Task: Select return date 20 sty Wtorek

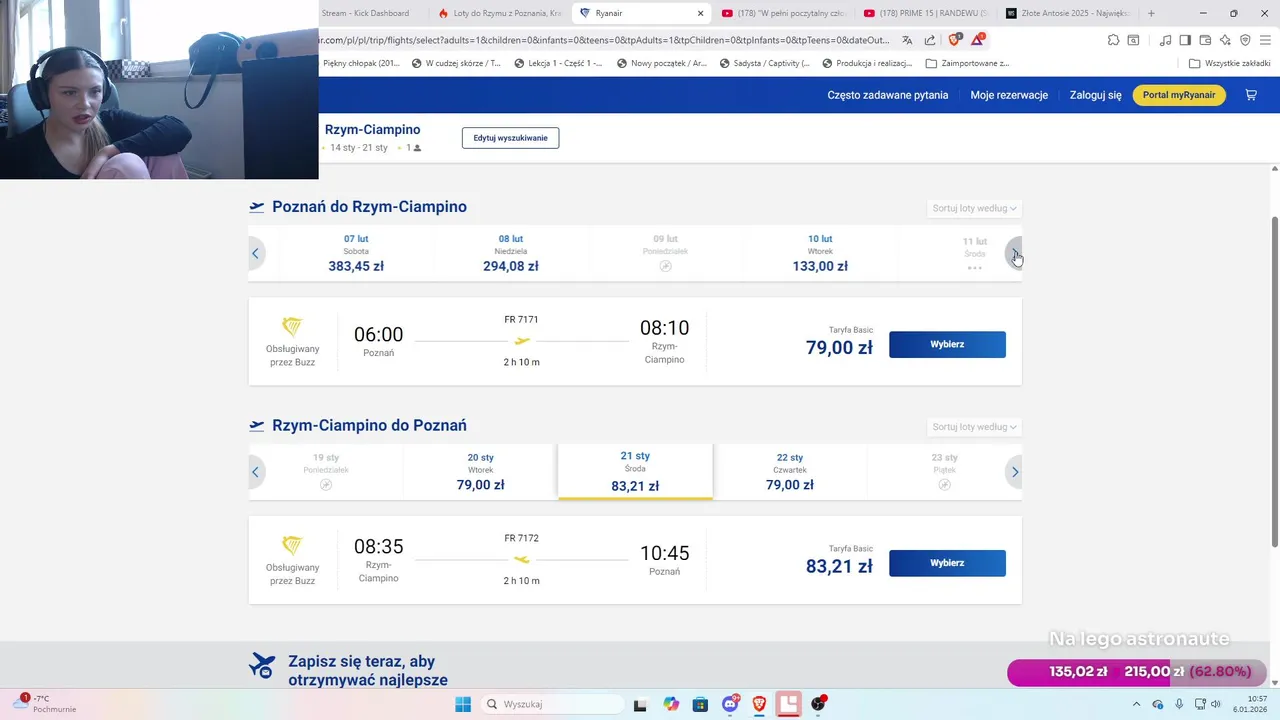Action: 480,472
